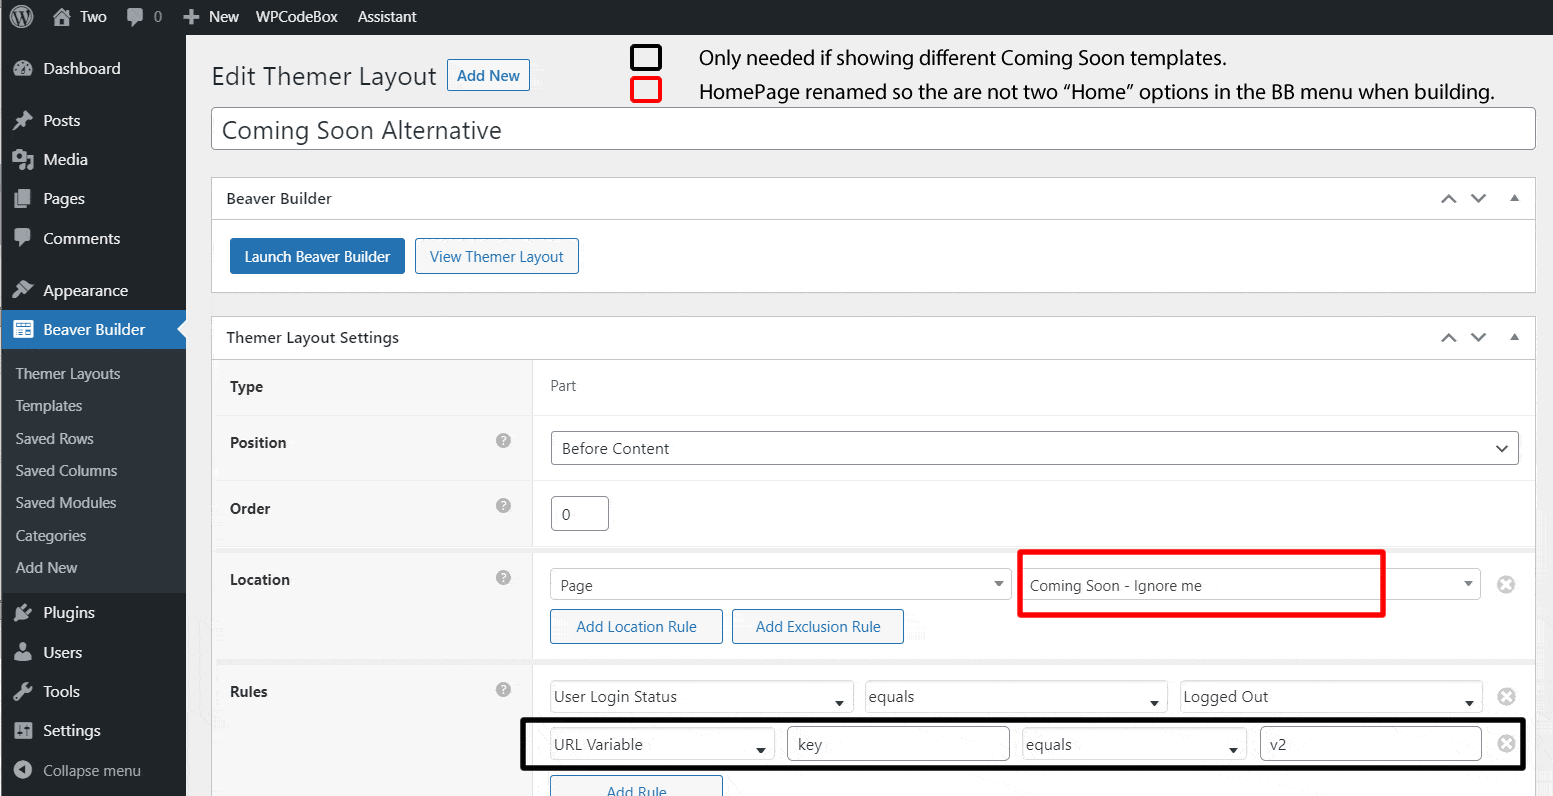Open Assistant in admin bar
1553x796 pixels.
tap(387, 16)
